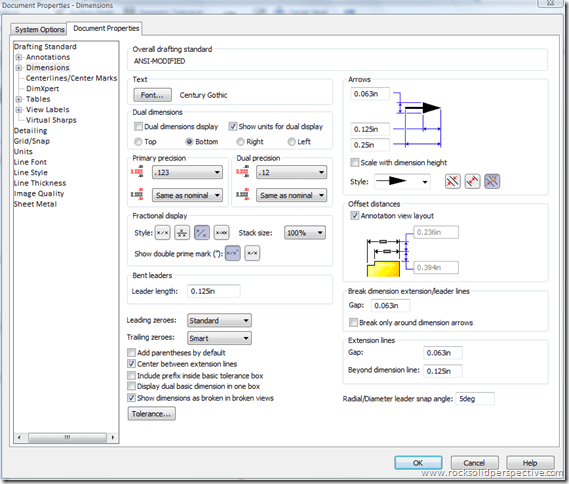The image size is (569, 484).
Task: Toggle Dual dimensions display checkbox
Action: click(x=138, y=126)
